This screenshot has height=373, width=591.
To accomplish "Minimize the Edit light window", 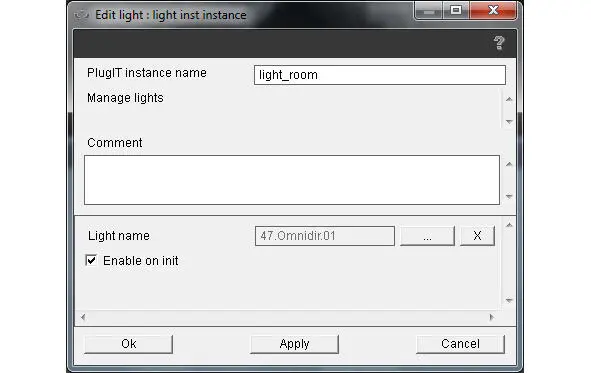I will tap(429, 10).
